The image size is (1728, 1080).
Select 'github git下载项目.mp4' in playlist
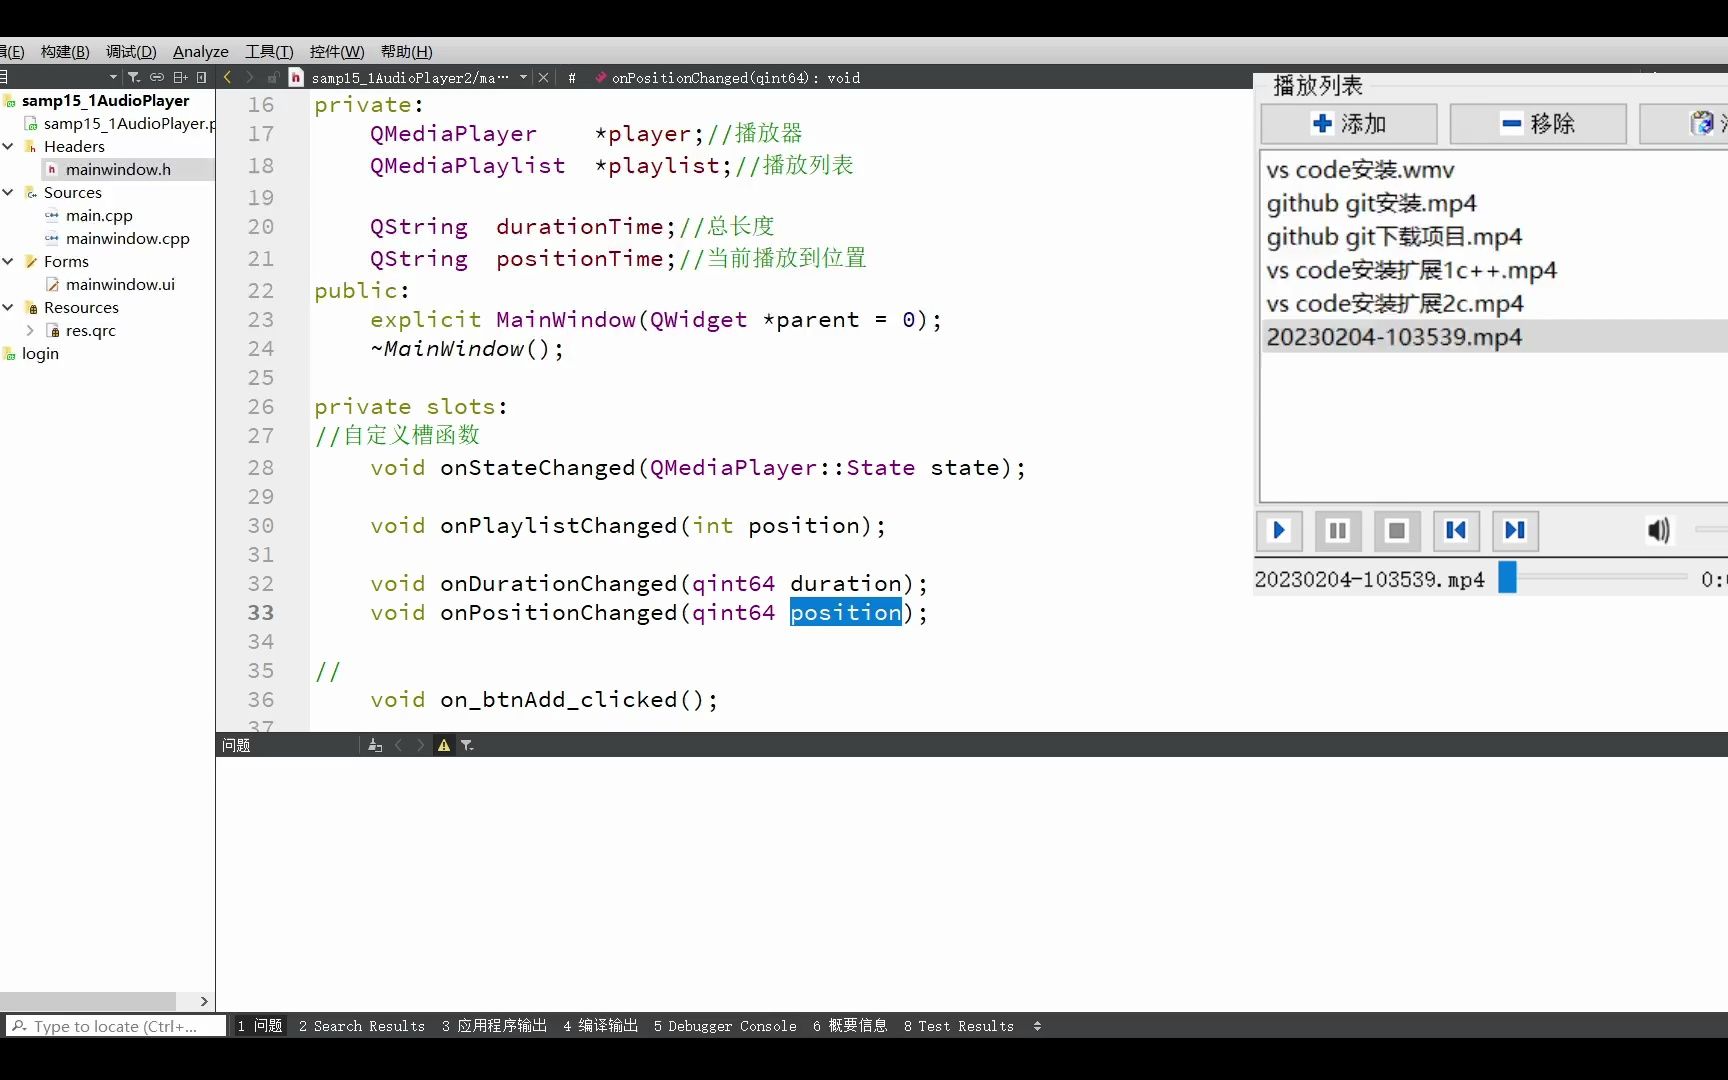[1494, 237]
